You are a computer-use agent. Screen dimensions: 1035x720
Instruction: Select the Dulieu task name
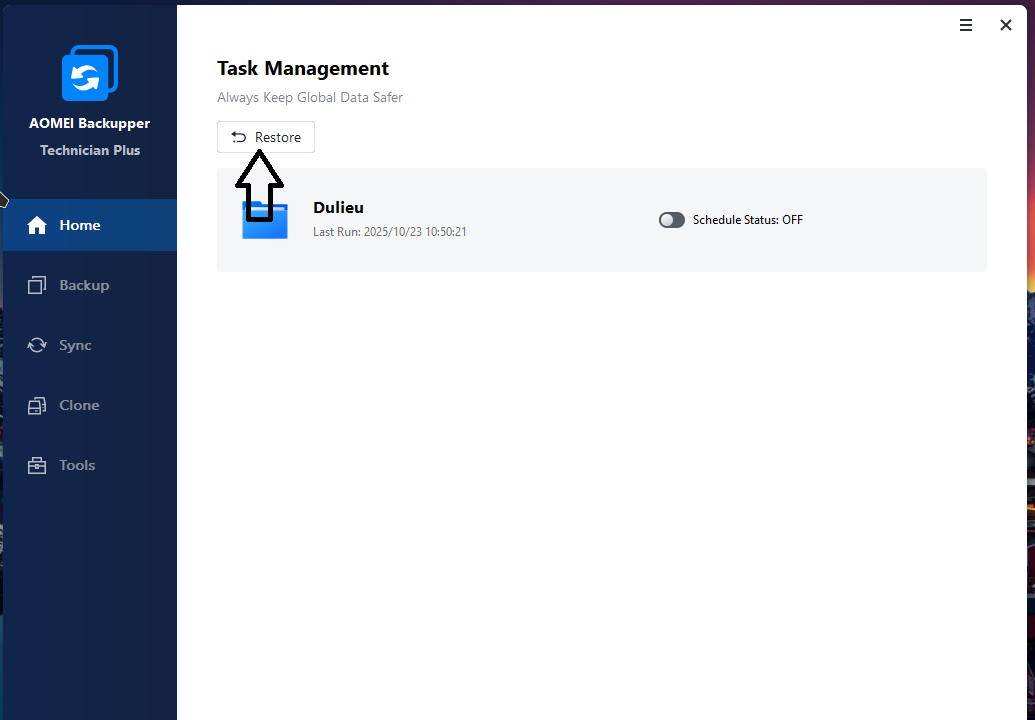pos(338,208)
